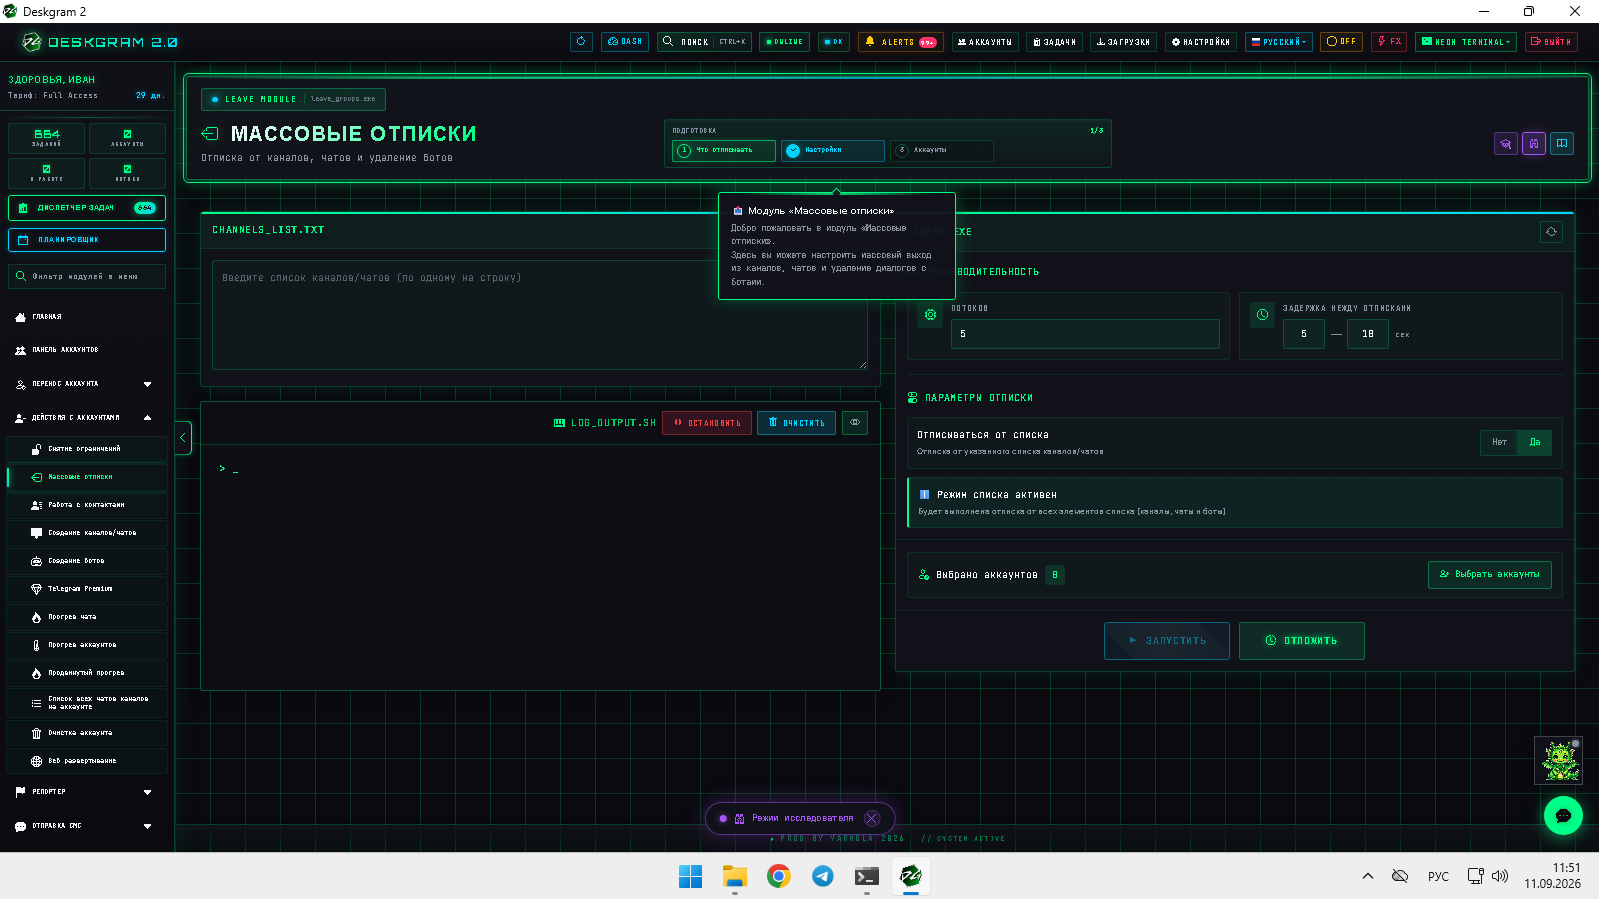Viewport: 1599px width, 899px height.
Task: Go to the Аккаунты step tab
Action: tap(941, 150)
